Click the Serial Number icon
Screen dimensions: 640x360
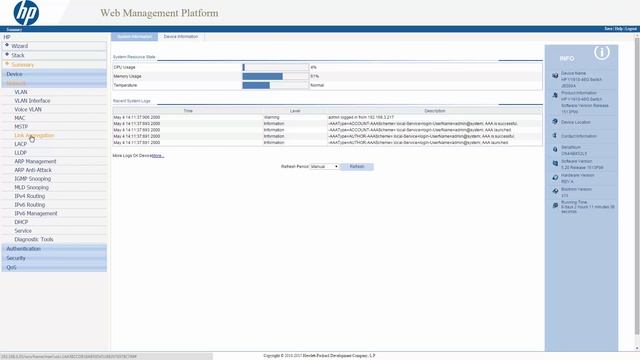click(555, 149)
